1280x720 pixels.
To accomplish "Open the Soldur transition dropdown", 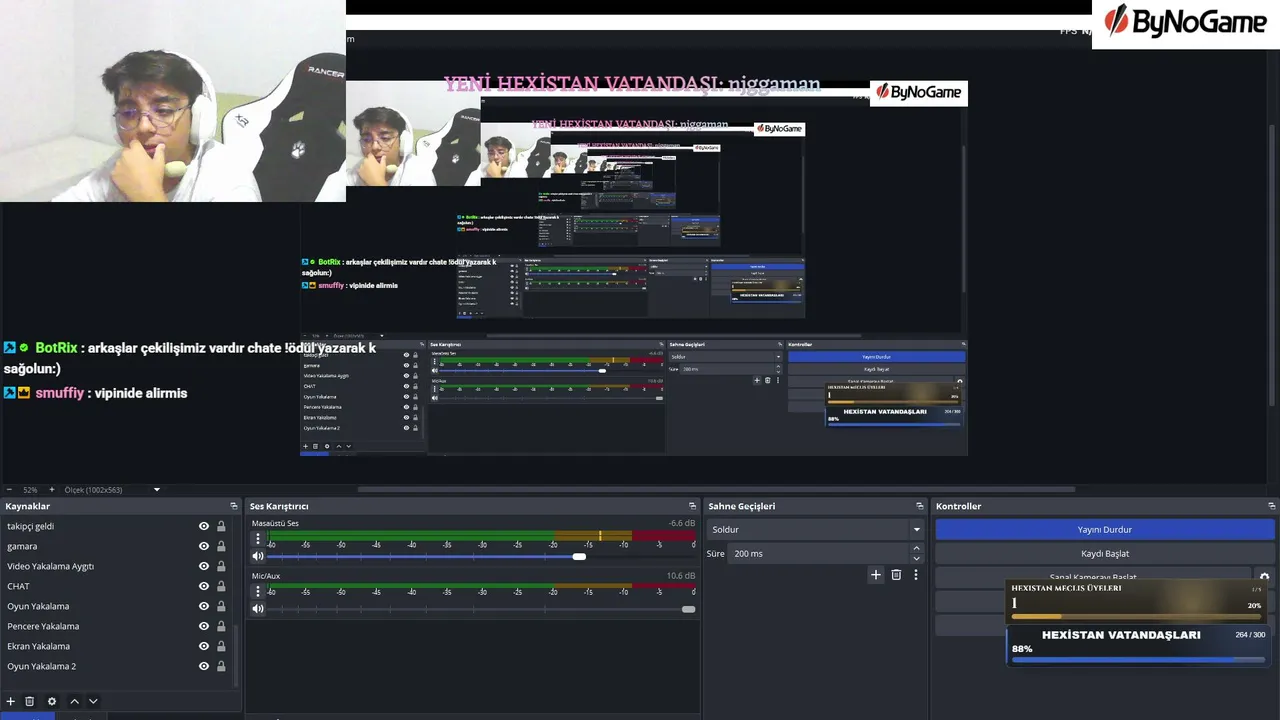I will click(815, 529).
